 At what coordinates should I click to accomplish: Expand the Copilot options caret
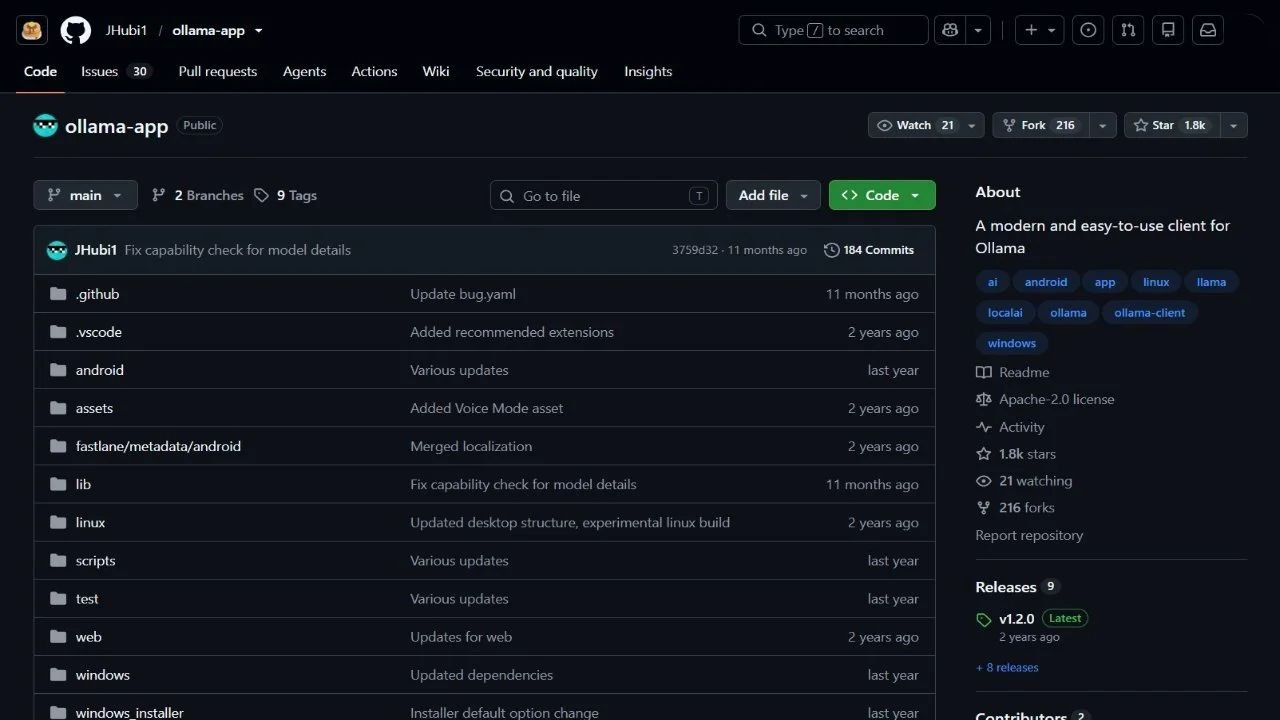click(x=978, y=30)
